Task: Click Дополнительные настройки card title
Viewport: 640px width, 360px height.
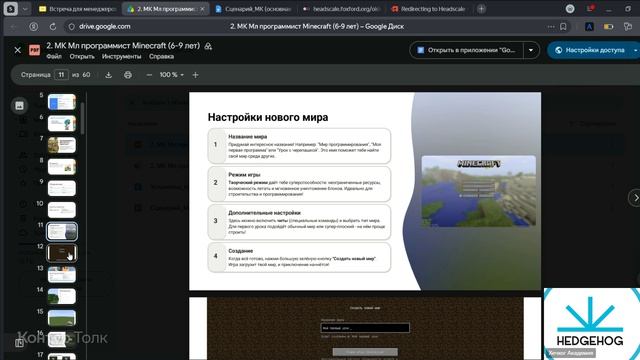Action: click(x=264, y=213)
